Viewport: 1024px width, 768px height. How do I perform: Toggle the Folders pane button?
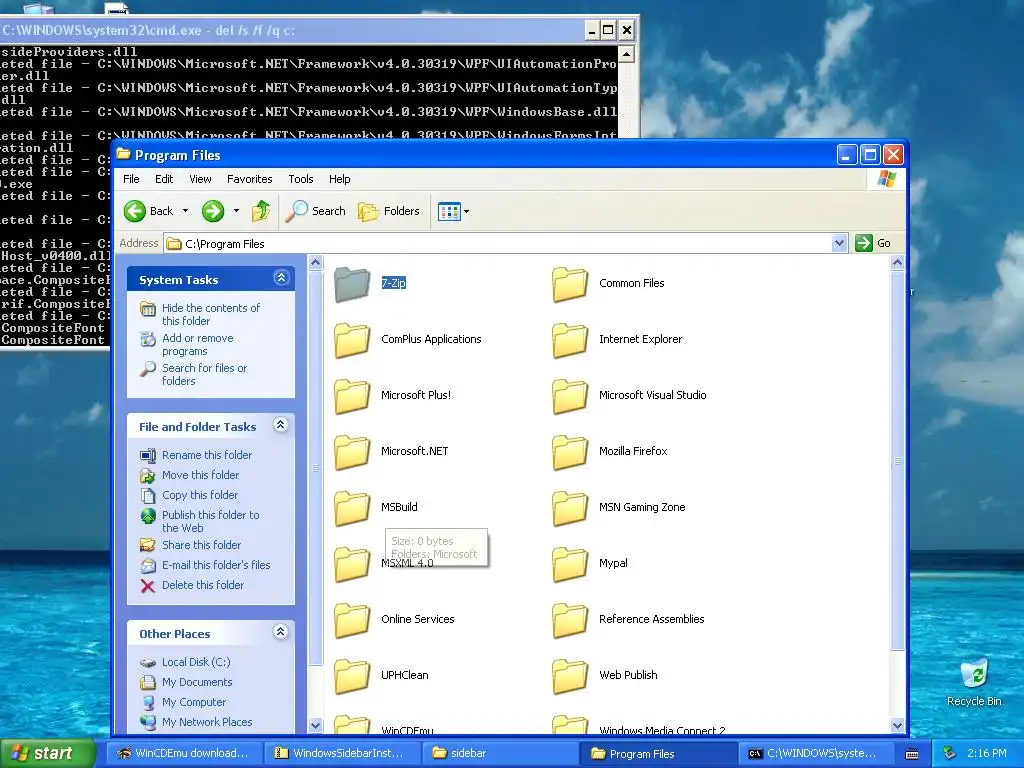(x=389, y=211)
